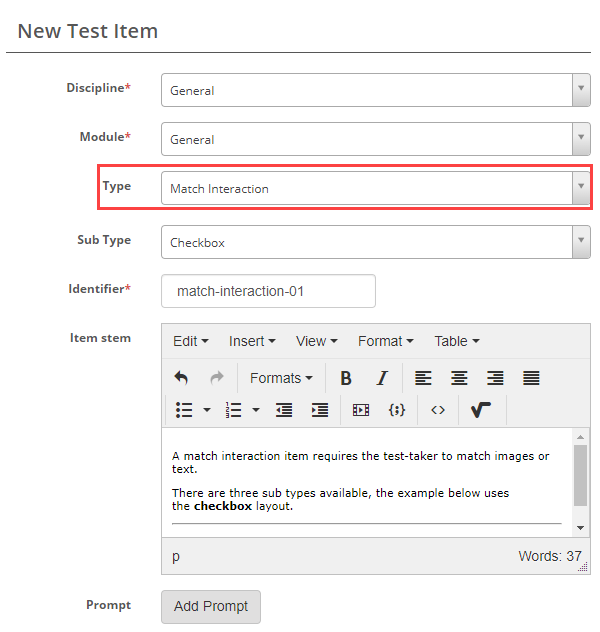Image resolution: width=600 pixels, height=632 pixels.
Task: Open the Table menu in editor
Action: (x=456, y=341)
